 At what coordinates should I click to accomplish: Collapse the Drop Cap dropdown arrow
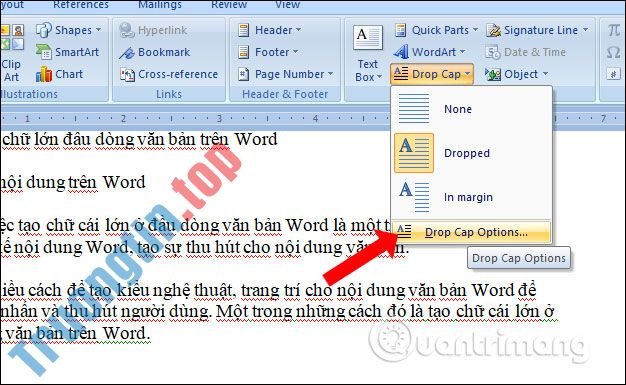click(x=468, y=74)
